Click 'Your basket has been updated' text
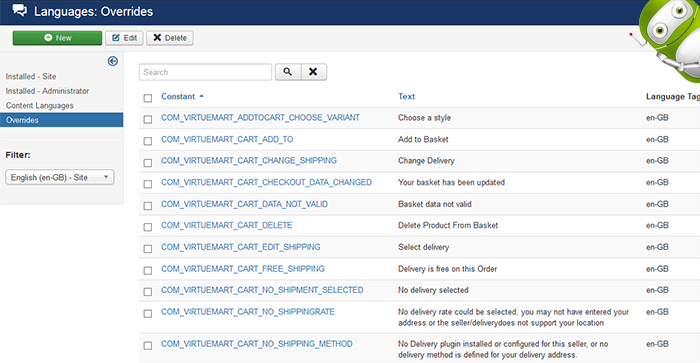Viewport: 700px width, 363px height. [451, 182]
